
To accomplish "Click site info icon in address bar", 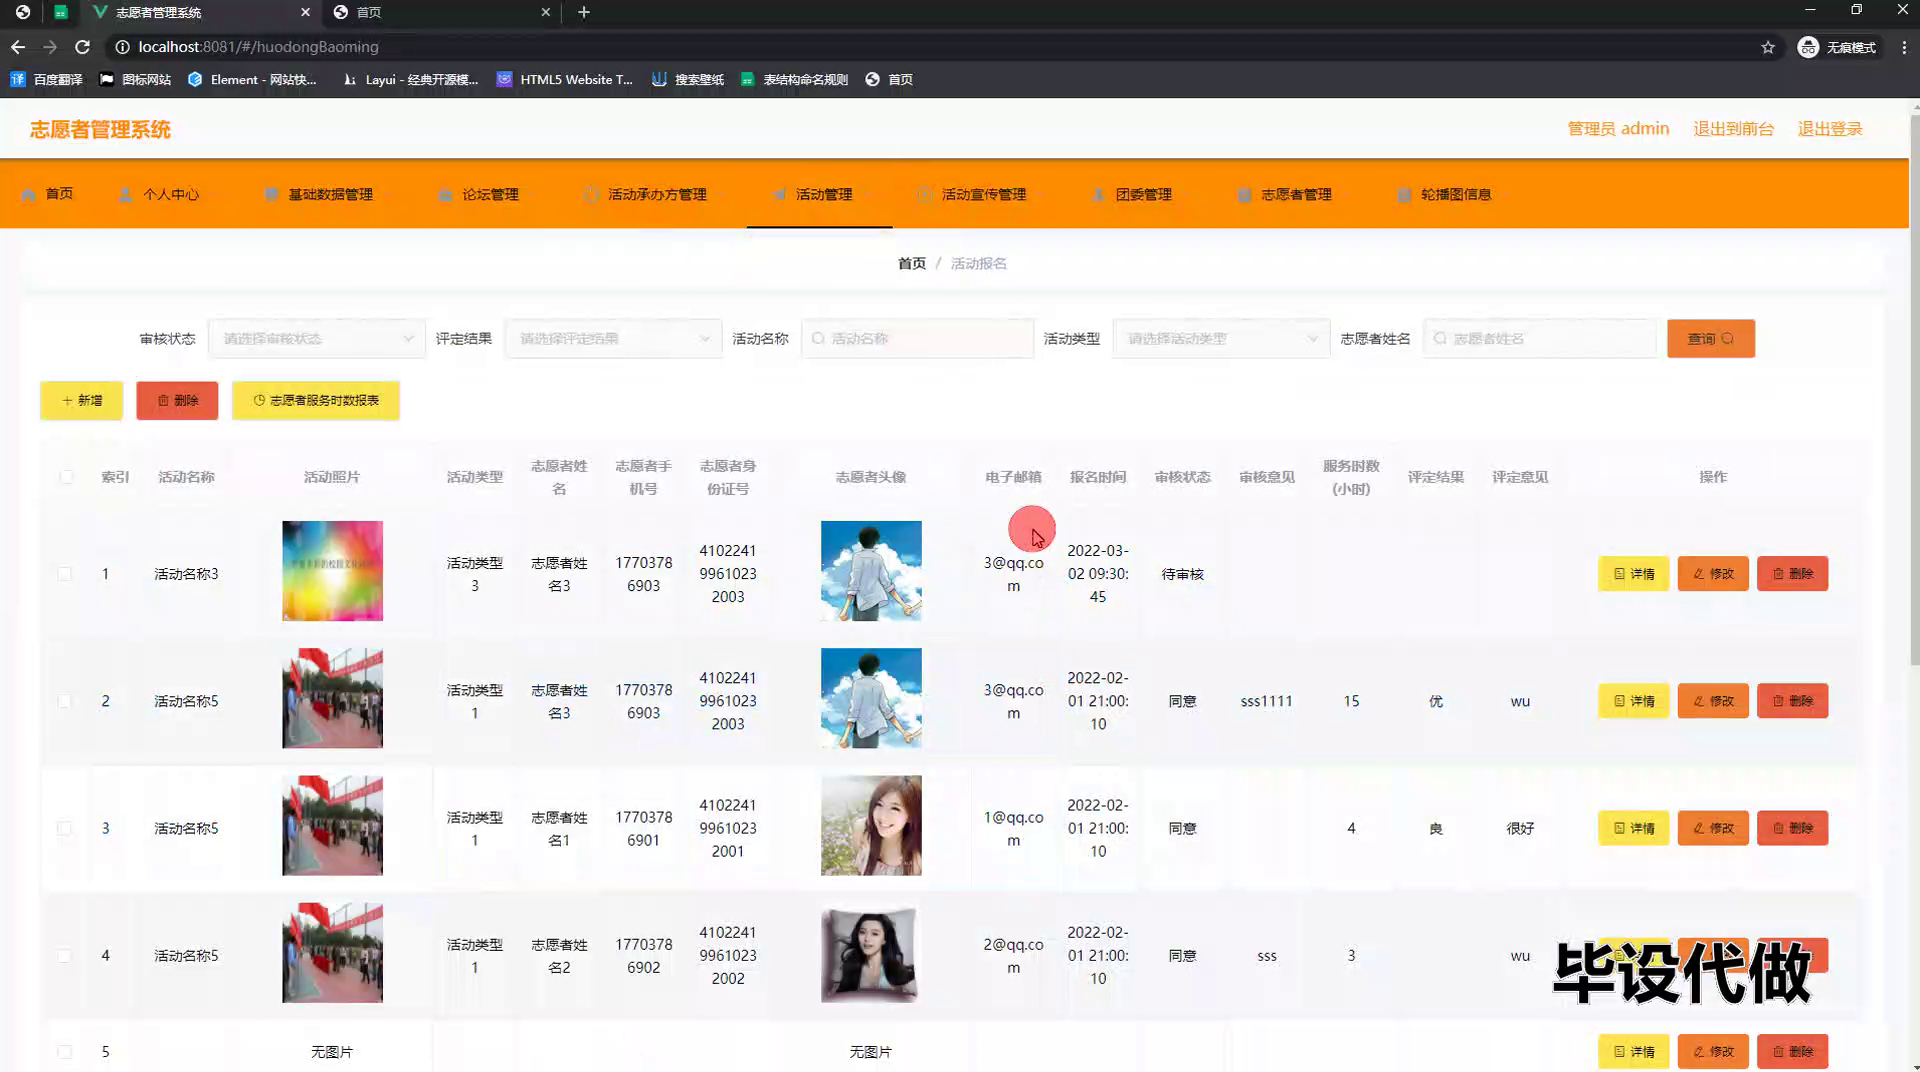I will [x=121, y=47].
